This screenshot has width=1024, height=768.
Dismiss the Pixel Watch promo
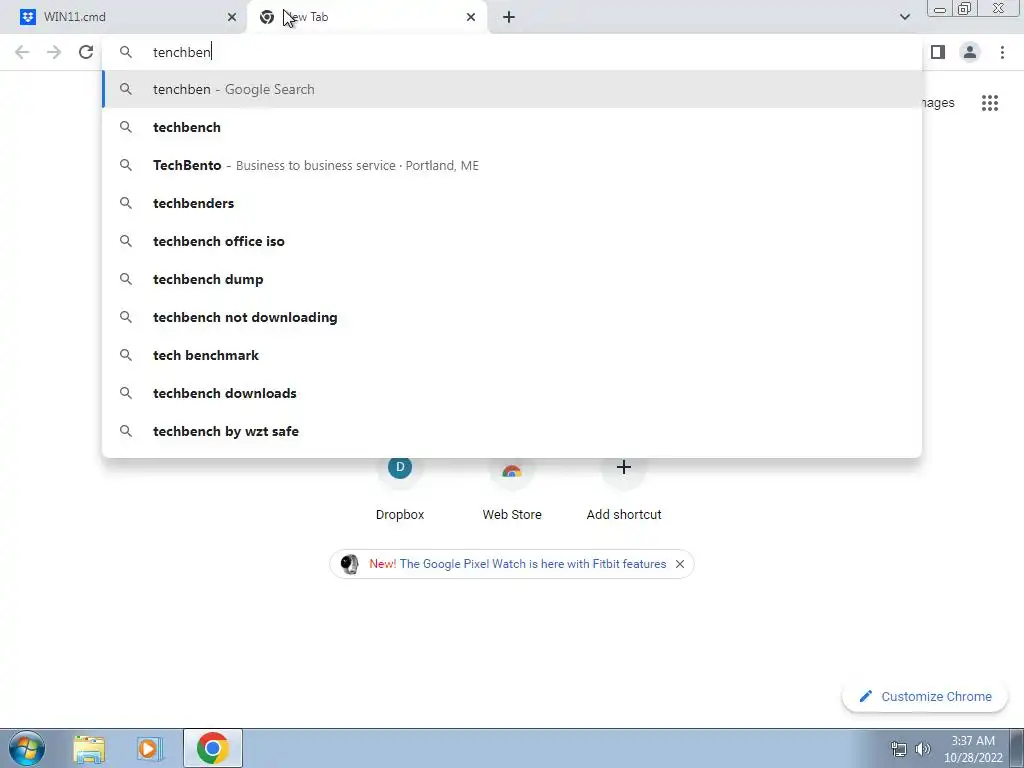680,564
